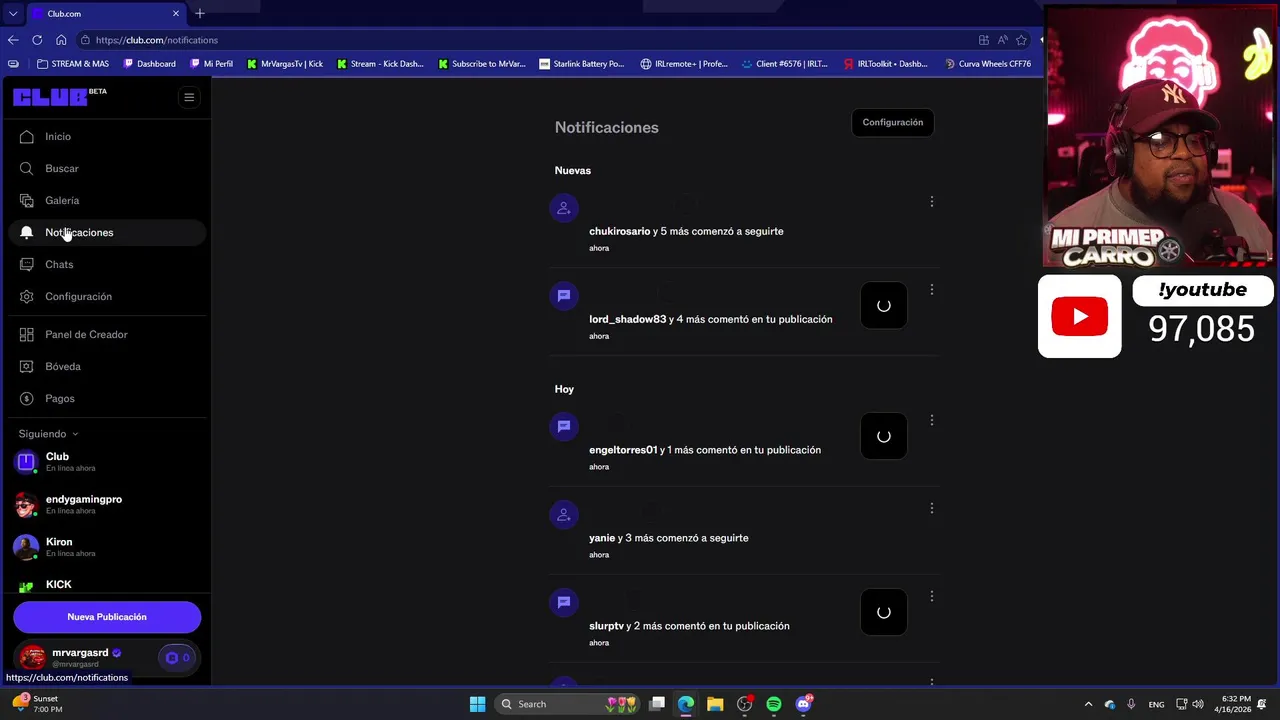Collapse the Siguiendo following list
The height and width of the screenshot is (720, 1280).
[48, 434]
